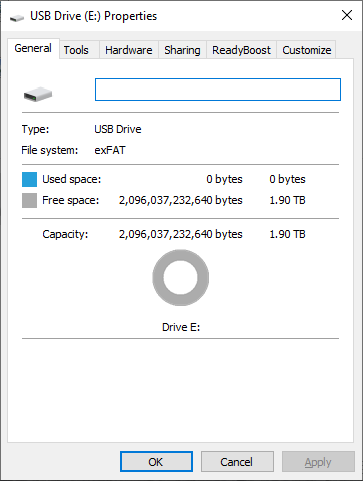Click the drive label input field
This screenshot has height=481, width=363.
click(218, 89)
